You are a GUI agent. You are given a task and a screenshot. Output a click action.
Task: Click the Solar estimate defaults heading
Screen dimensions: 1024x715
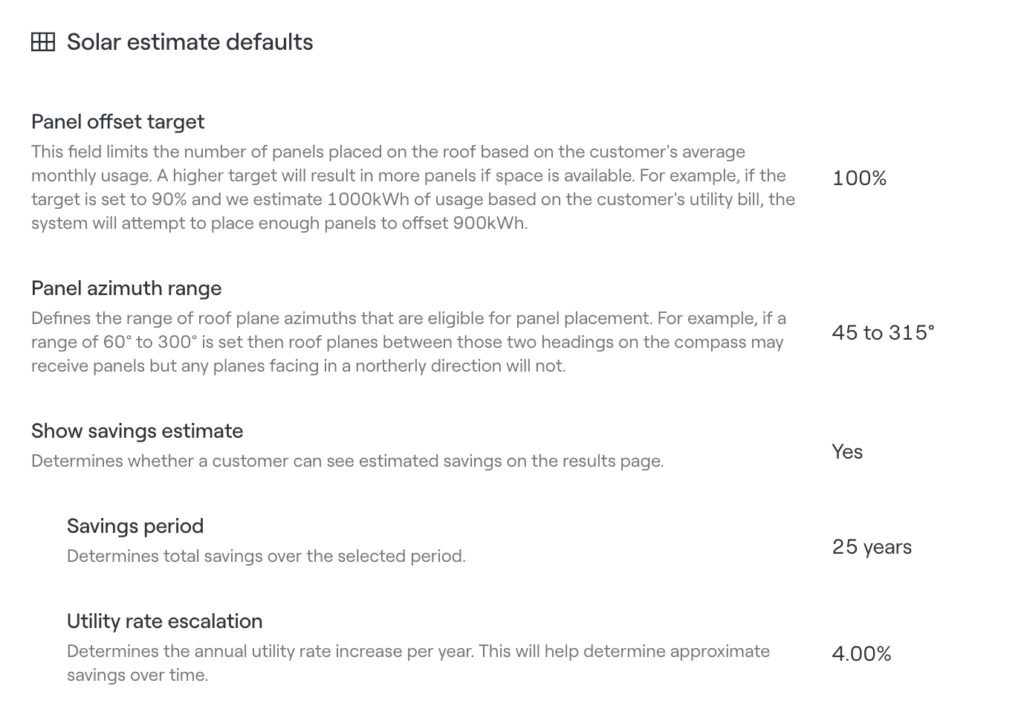(x=190, y=42)
